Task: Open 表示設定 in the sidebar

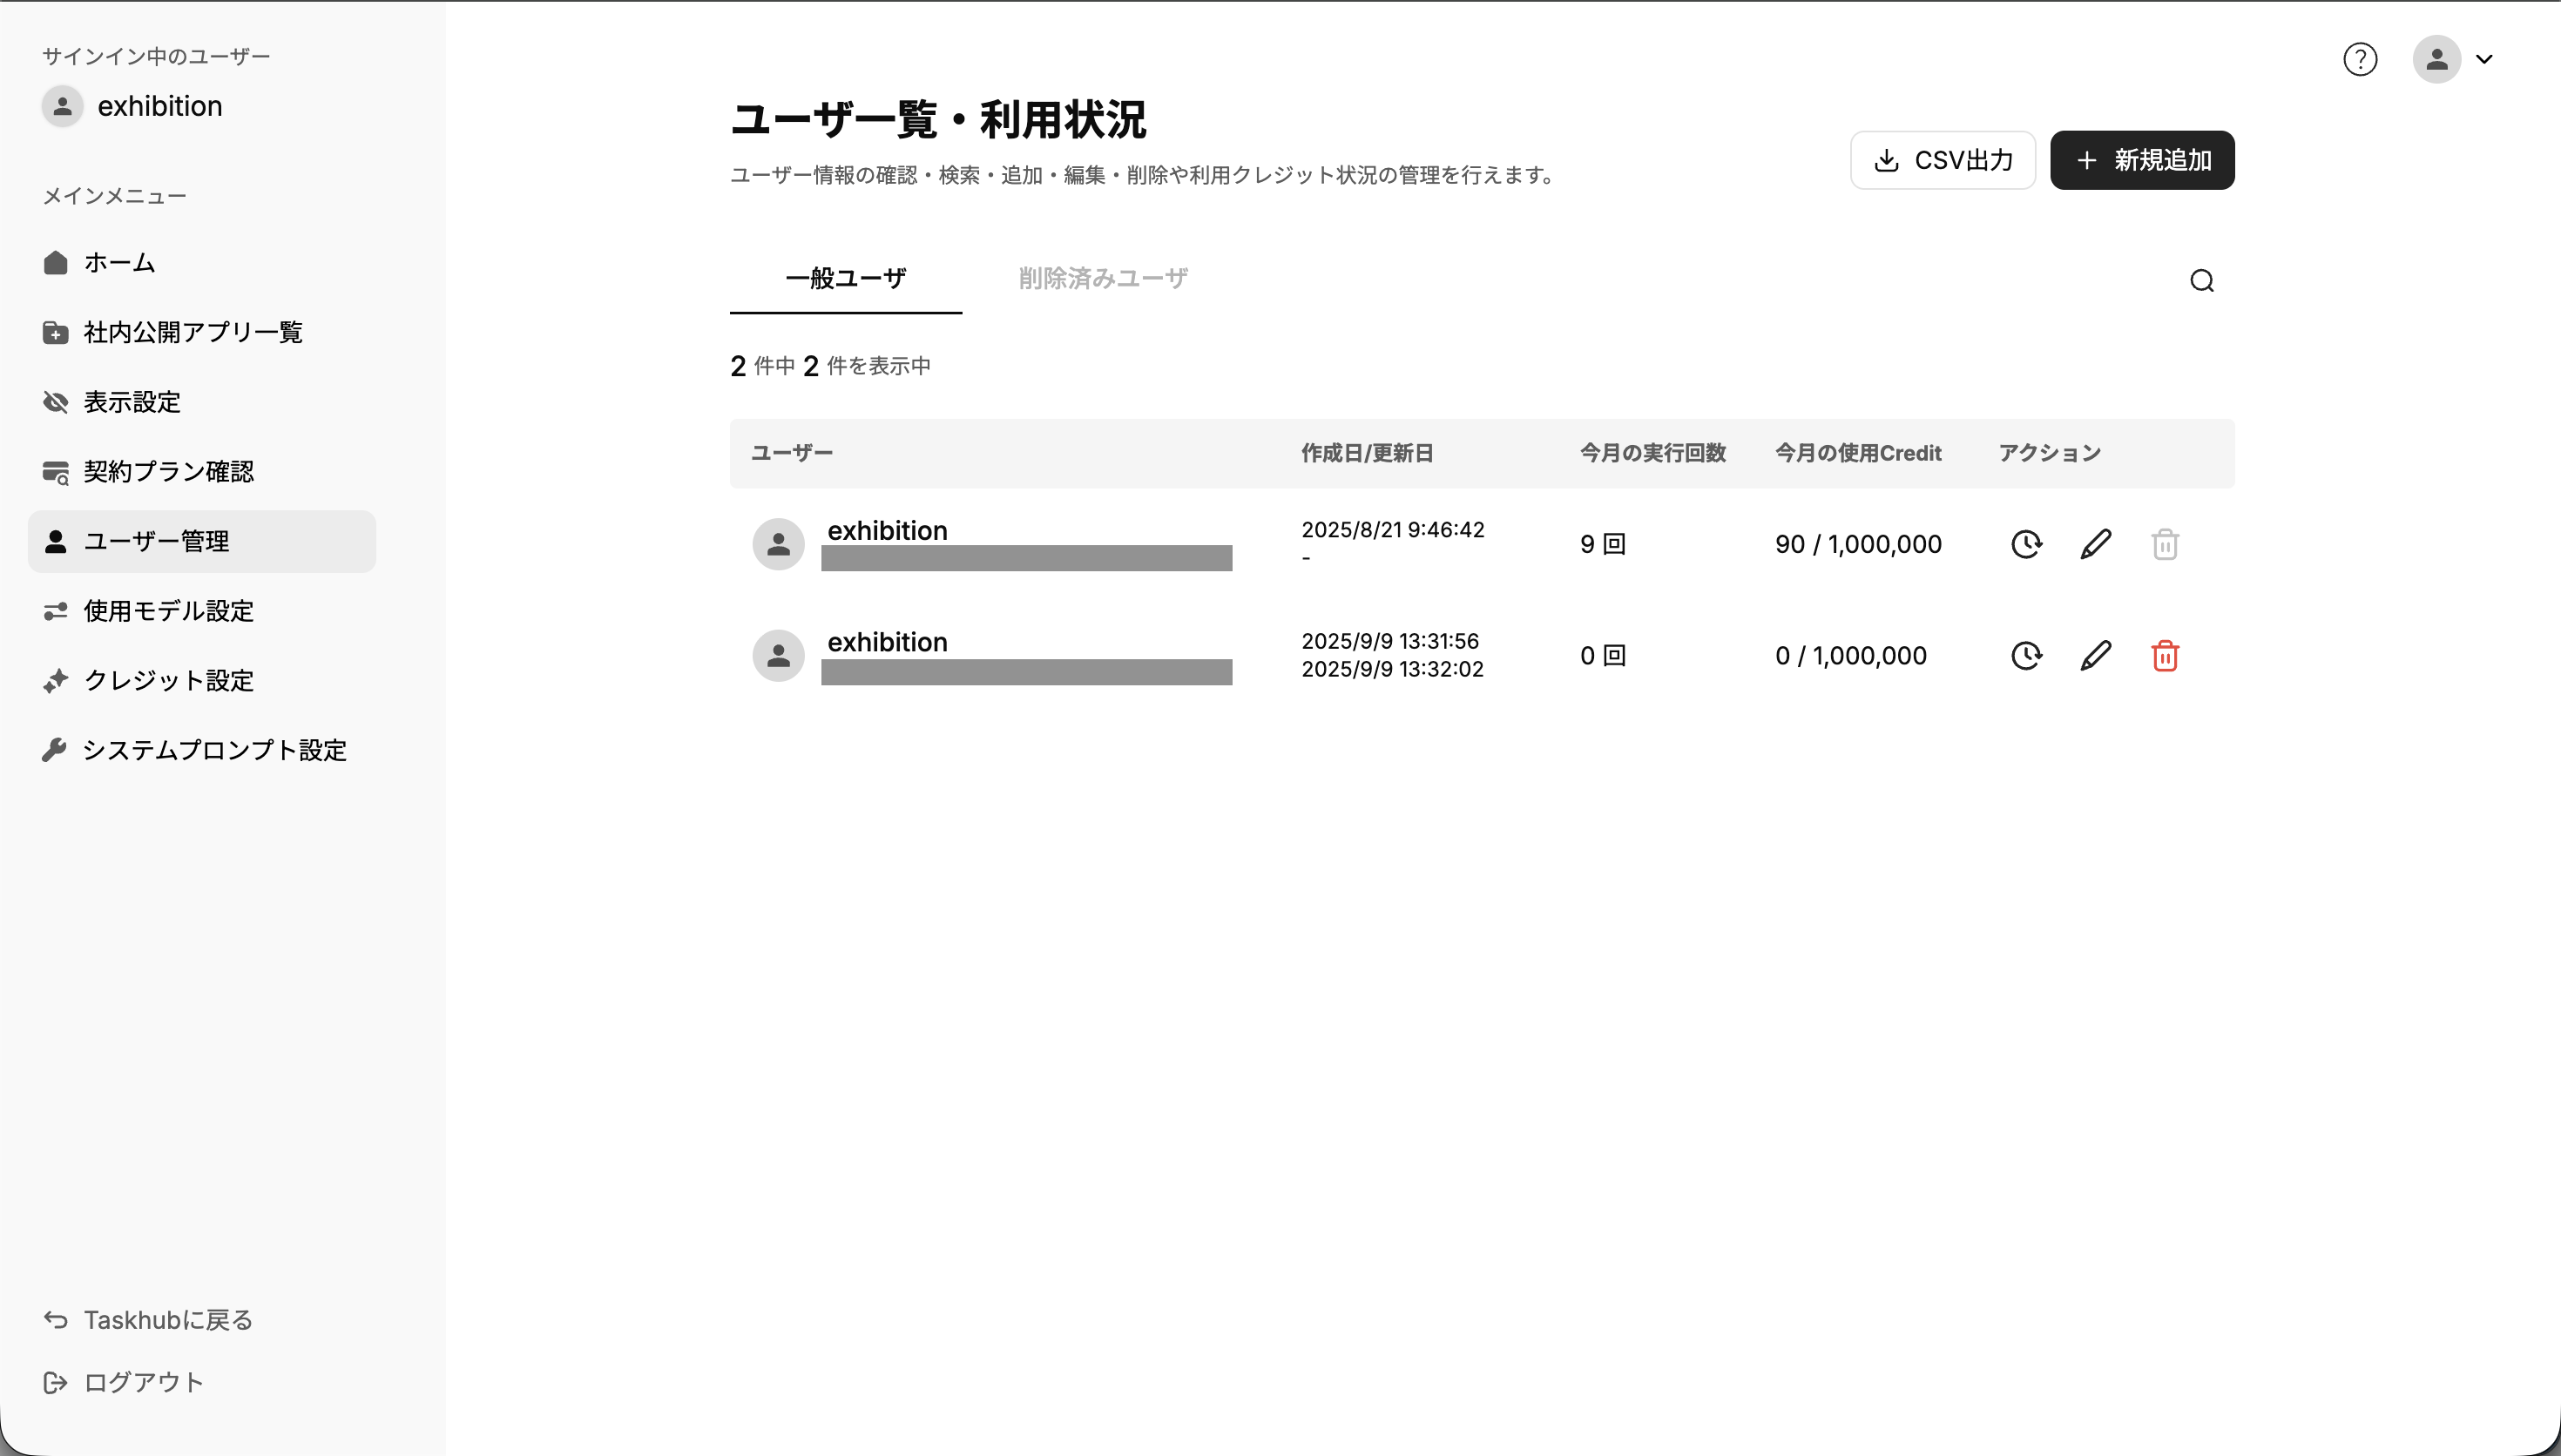Action: tap(132, 402)
